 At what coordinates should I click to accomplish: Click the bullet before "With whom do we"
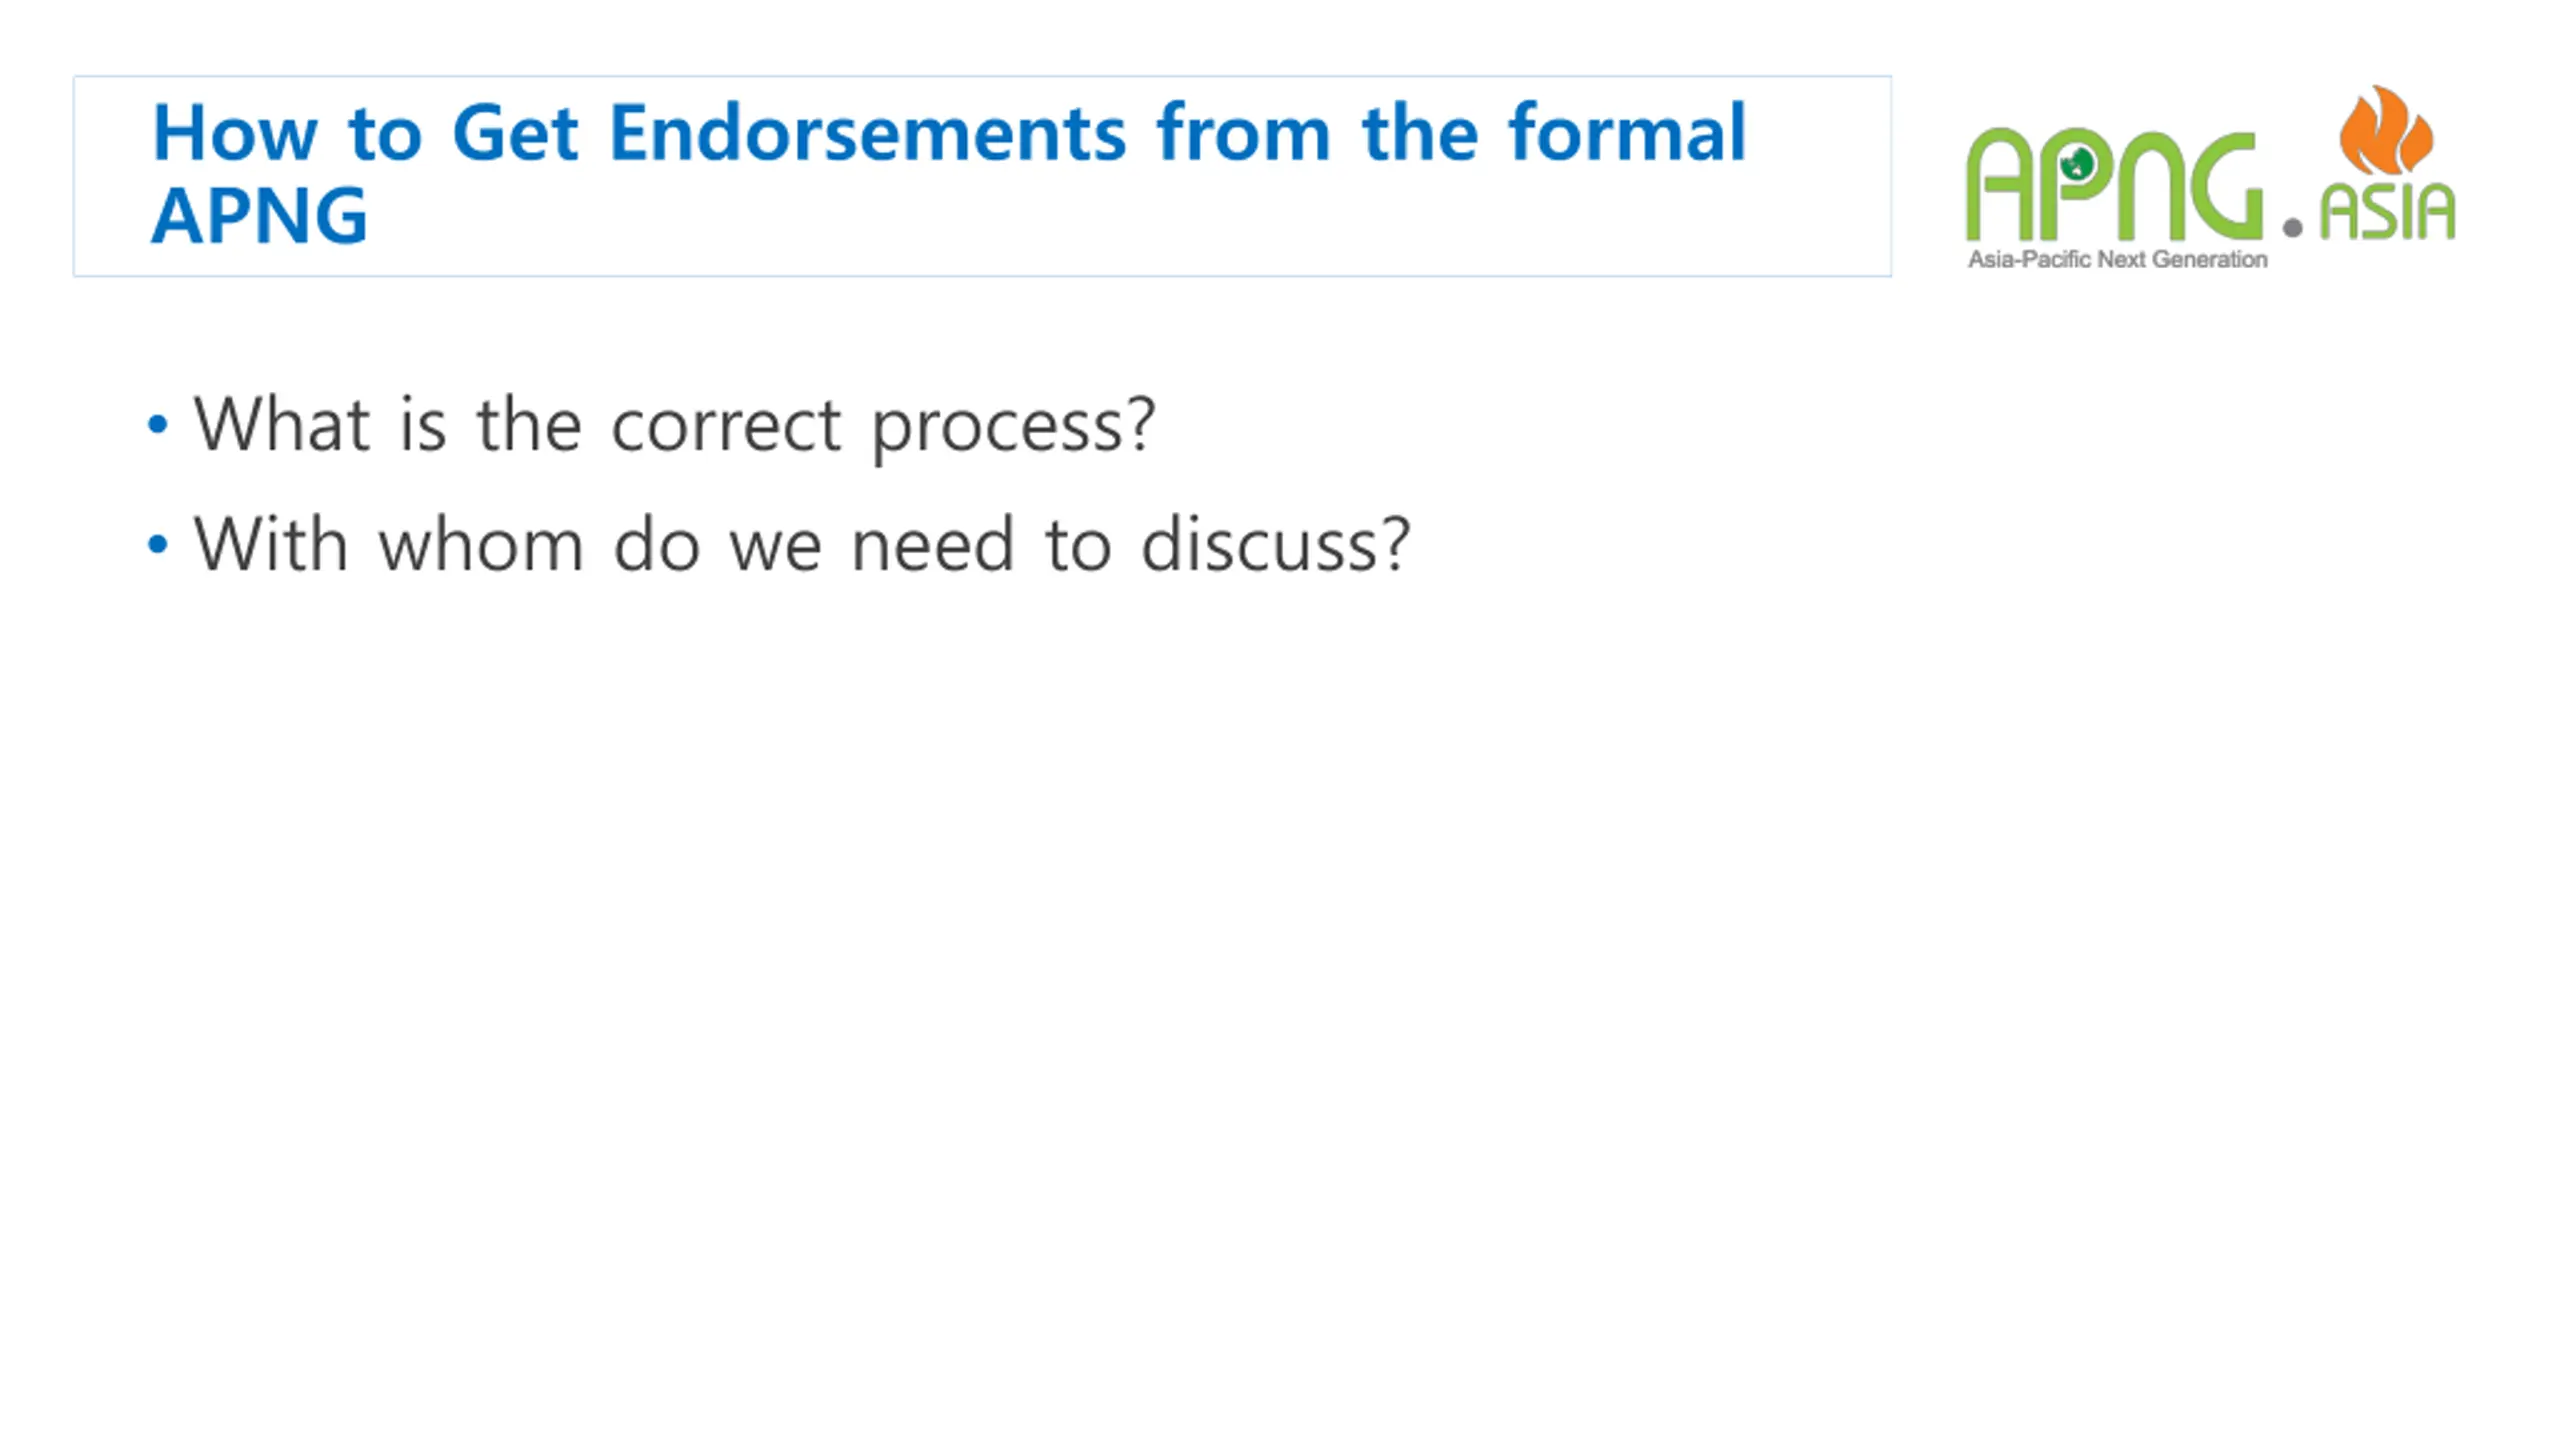157,545
